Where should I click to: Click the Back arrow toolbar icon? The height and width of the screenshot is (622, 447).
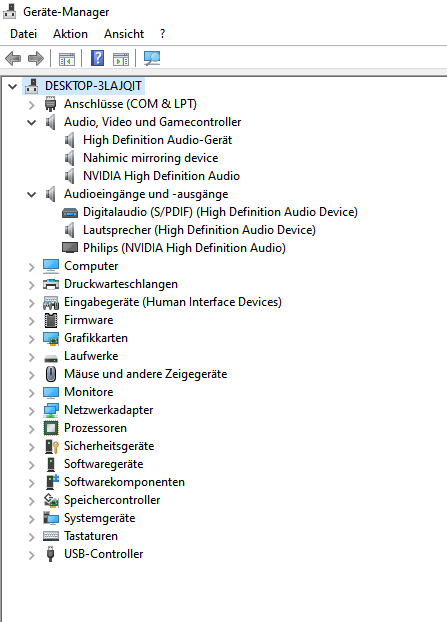tap(13, 59)
